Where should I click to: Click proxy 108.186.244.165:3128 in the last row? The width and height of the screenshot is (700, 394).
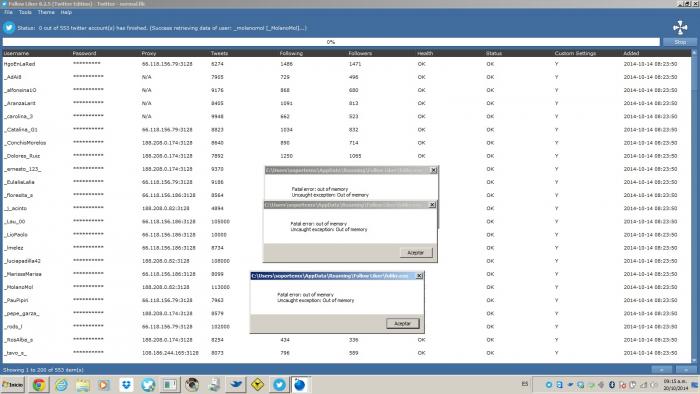point(170,353)
